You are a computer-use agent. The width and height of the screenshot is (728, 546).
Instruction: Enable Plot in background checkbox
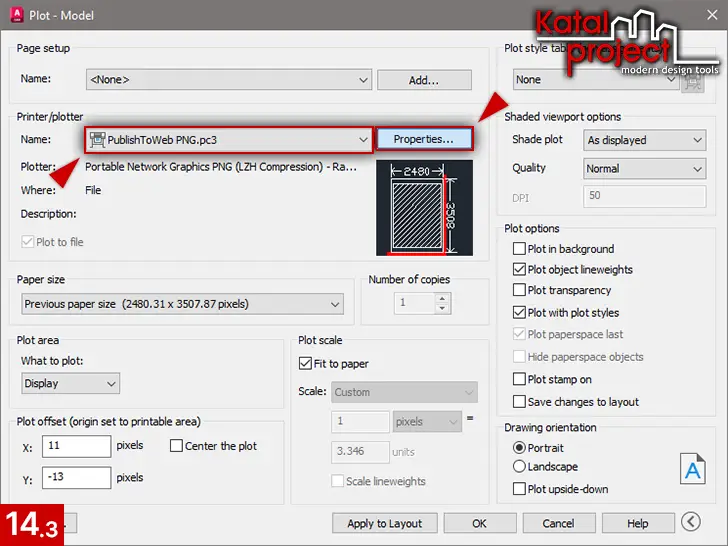(519, 249)
